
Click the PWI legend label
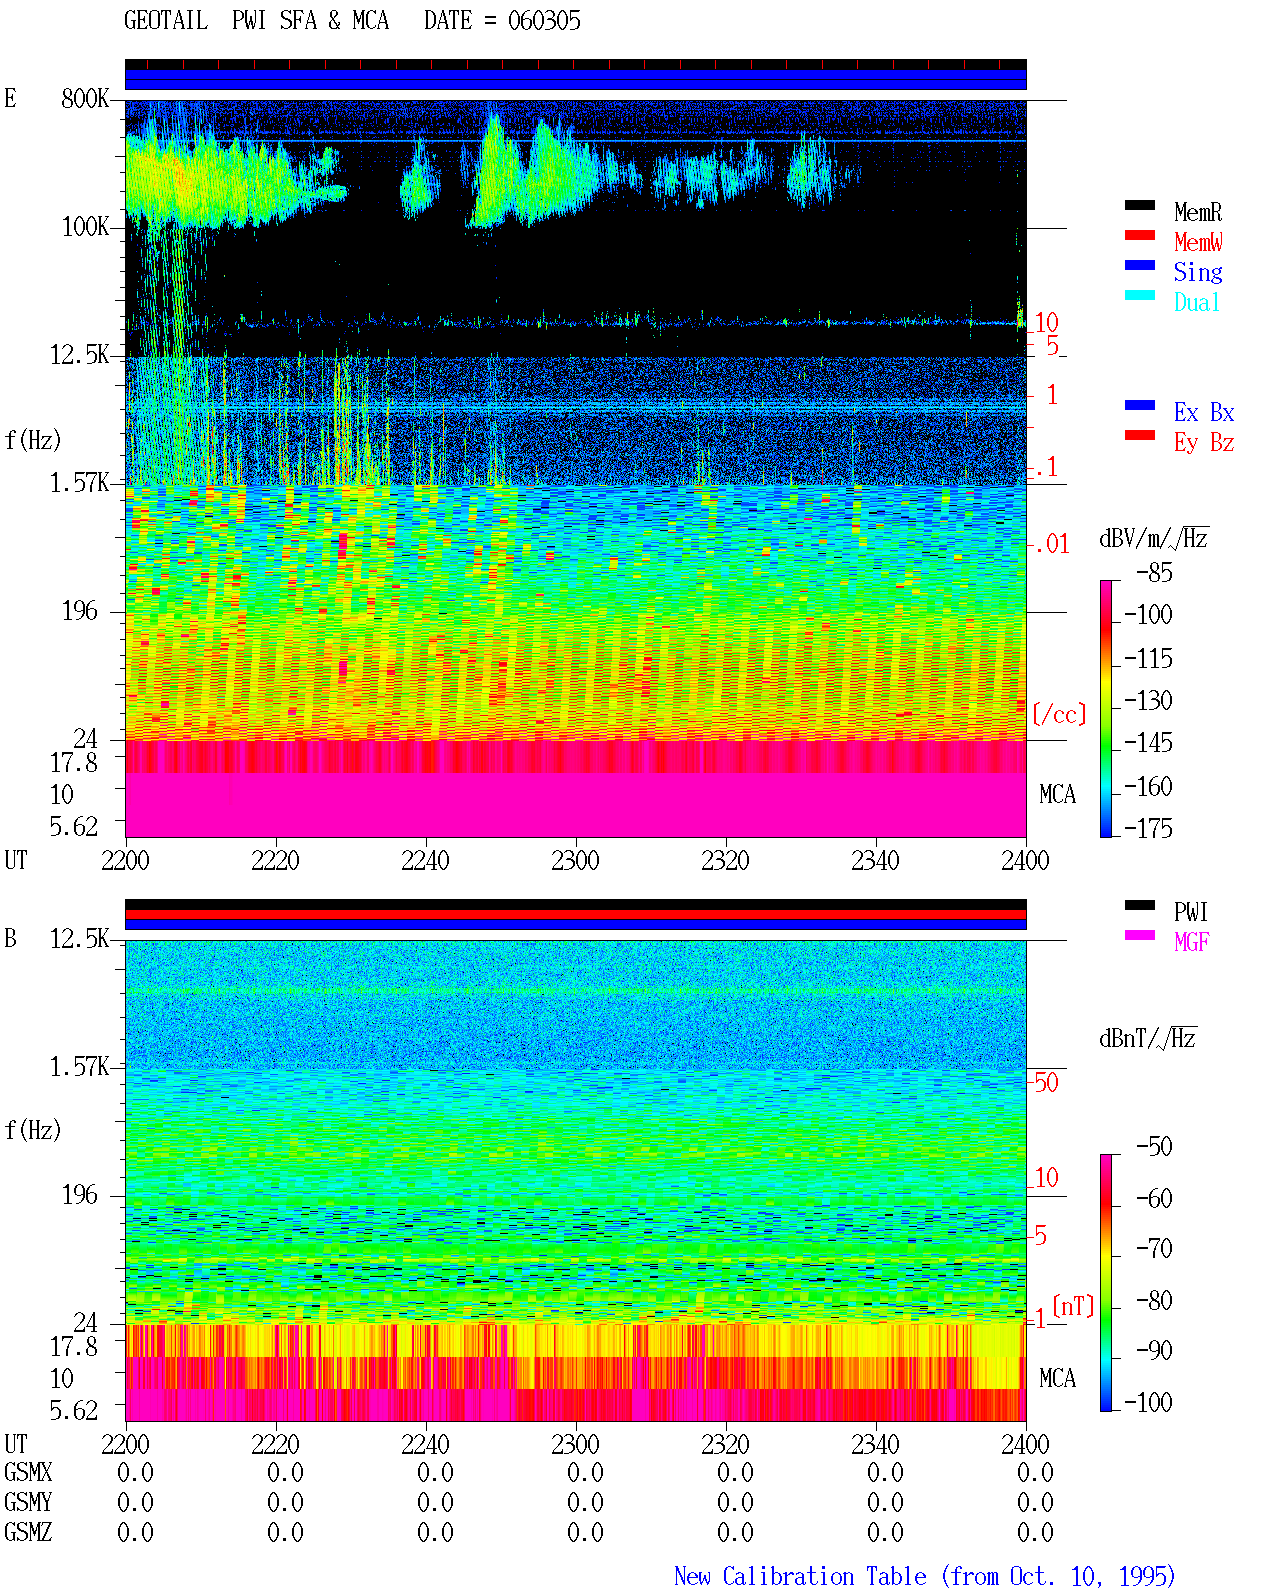click(1191, 912)
